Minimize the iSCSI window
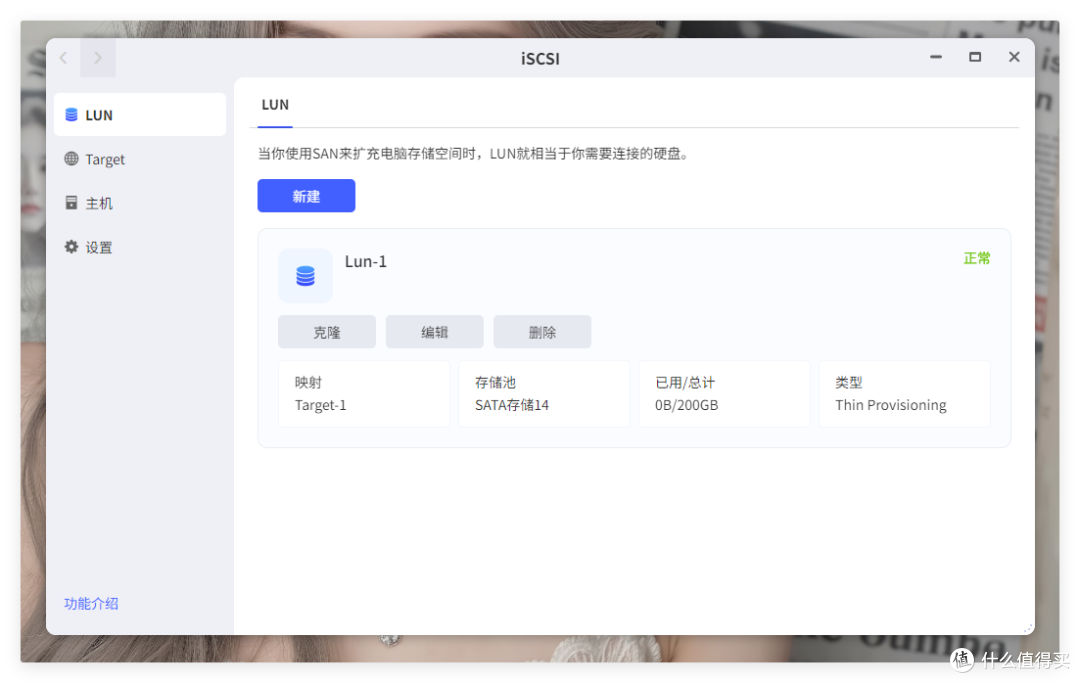Screen dimensions: 1080x683 tap(935, 57)
